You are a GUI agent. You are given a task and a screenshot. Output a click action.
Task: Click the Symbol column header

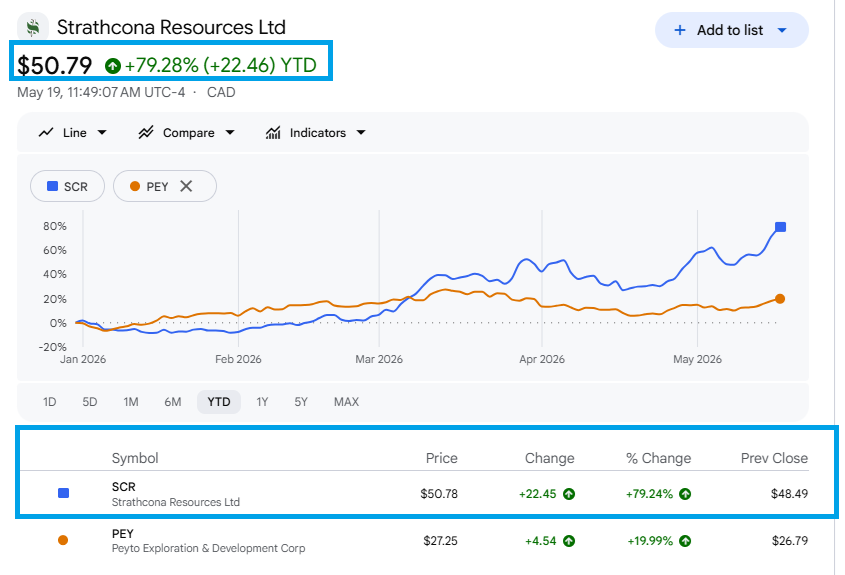(x=135, y=458)
